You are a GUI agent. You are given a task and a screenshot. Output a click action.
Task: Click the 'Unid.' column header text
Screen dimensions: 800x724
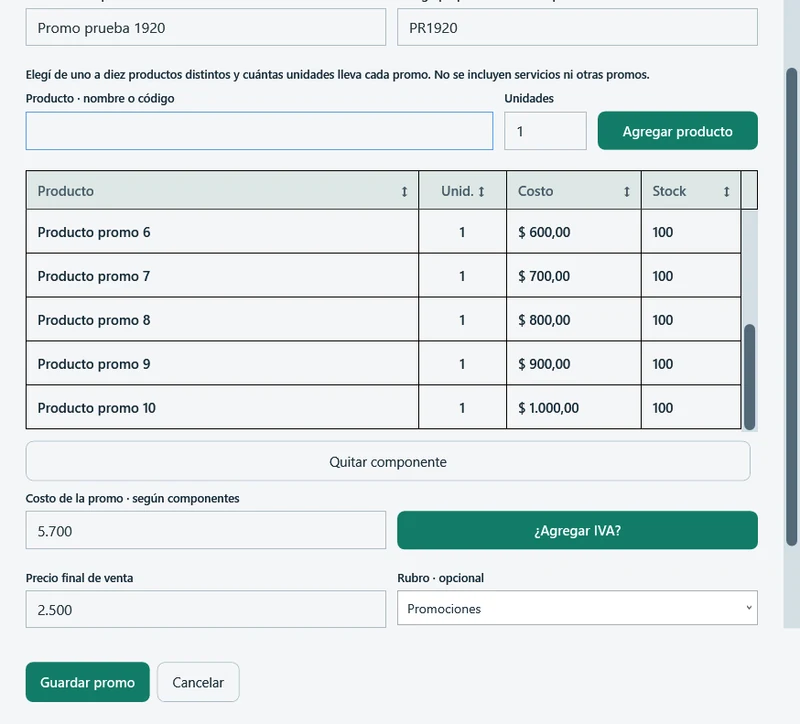point(457,191)
